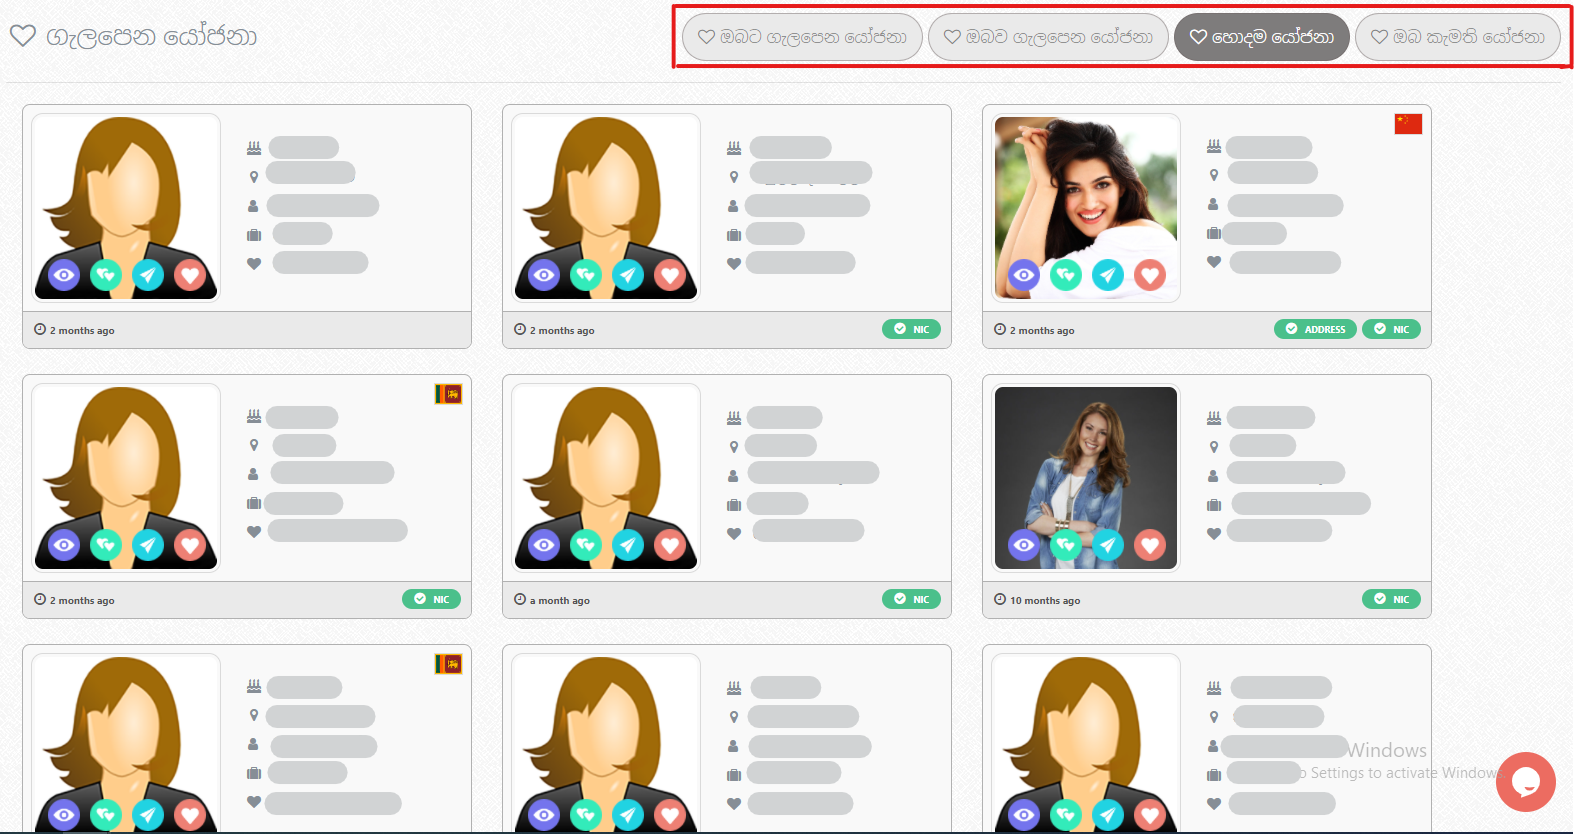Click Sri Lanka flag on the 2 months ago NIC card
This screenshot has height=834, width=1574.
coord(448,394)
